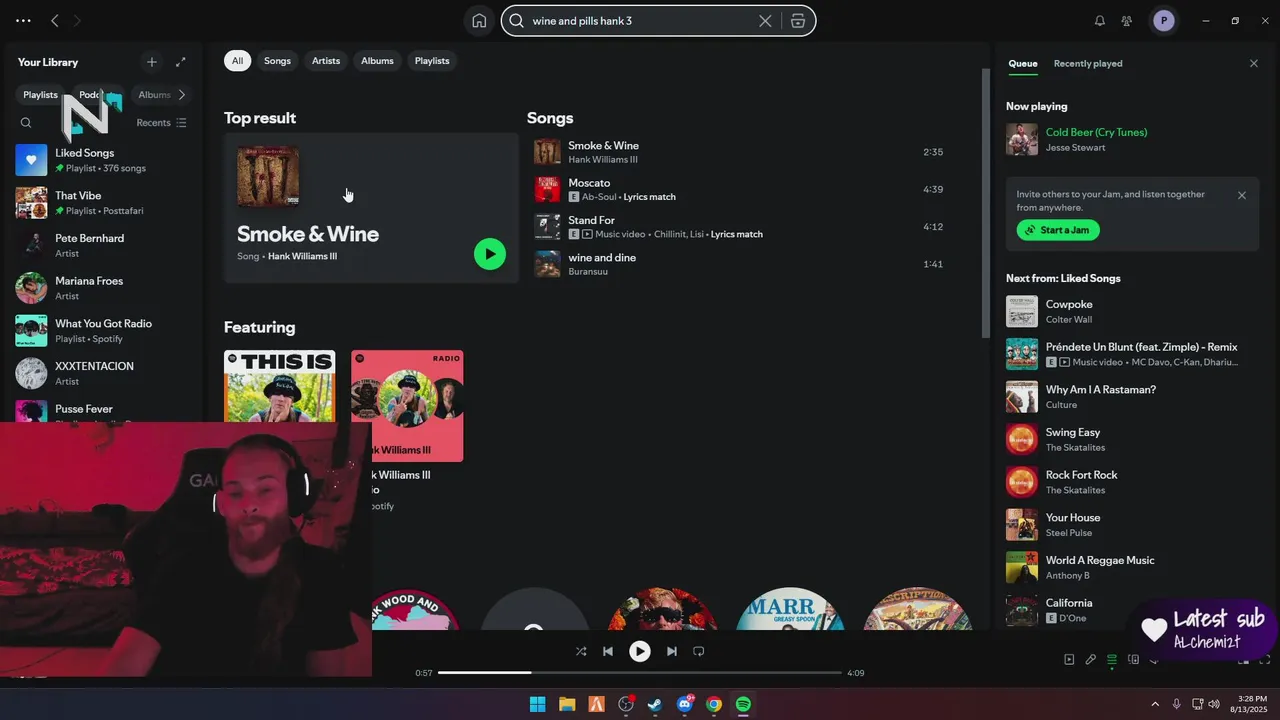This screenshot has width=1280, height=720.
Task: Click the main play button in player bar
Action: click(640, 651)
